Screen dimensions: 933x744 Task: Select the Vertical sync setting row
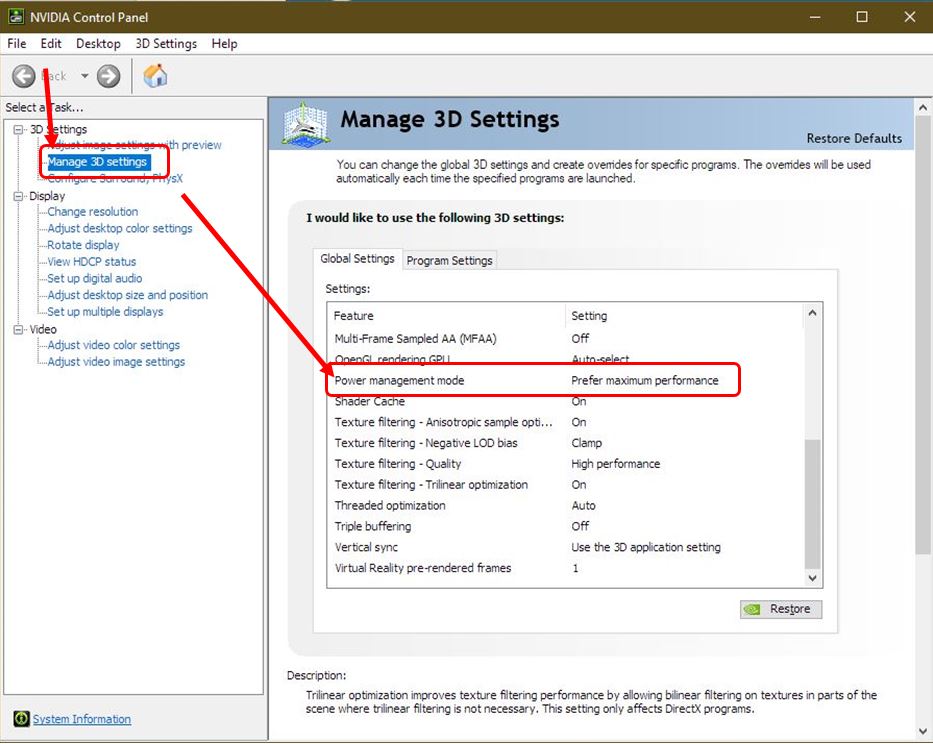coord(565,547)
